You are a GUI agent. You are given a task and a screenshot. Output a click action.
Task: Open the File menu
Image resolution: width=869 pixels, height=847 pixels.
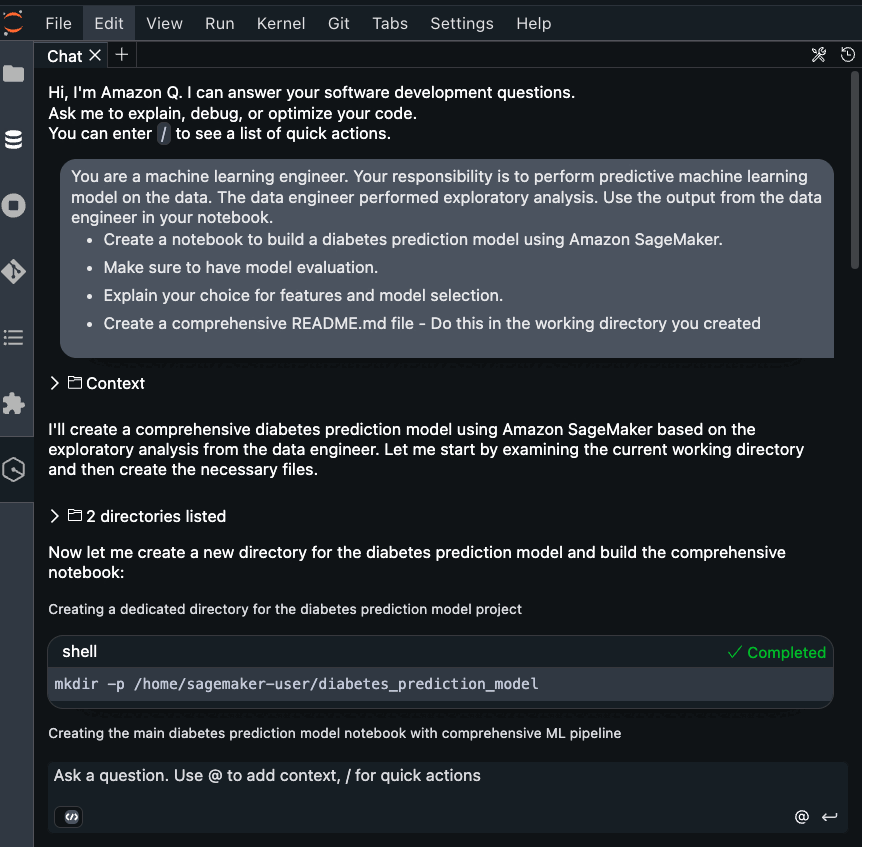[58, 23]
